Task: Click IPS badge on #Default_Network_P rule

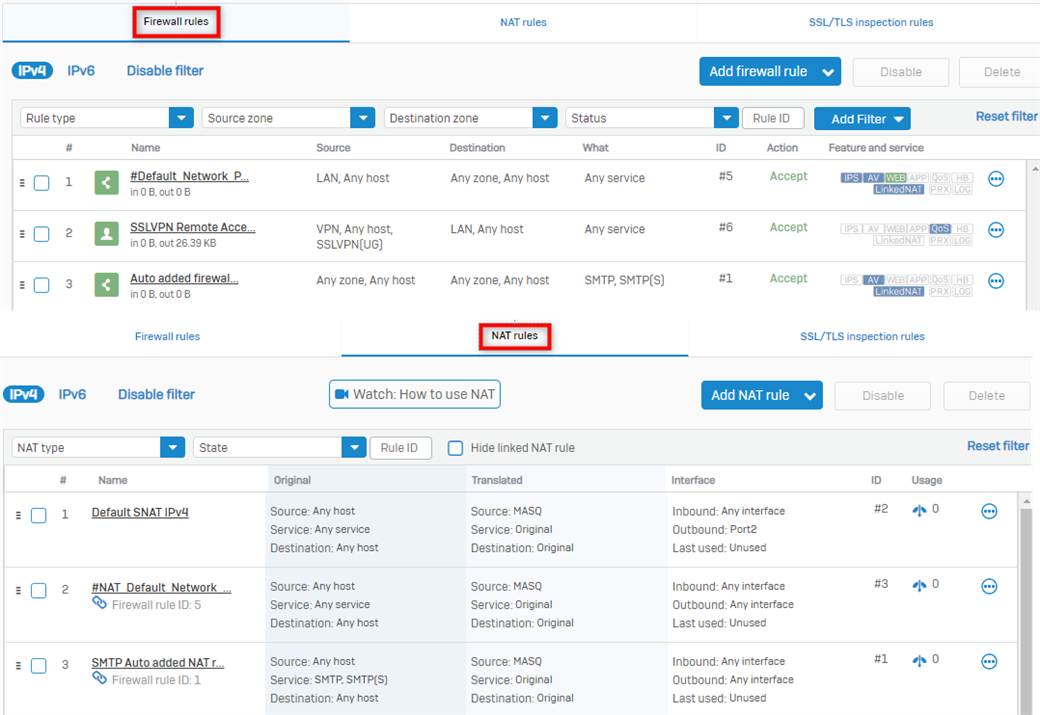Action: [x=851, y=178]
